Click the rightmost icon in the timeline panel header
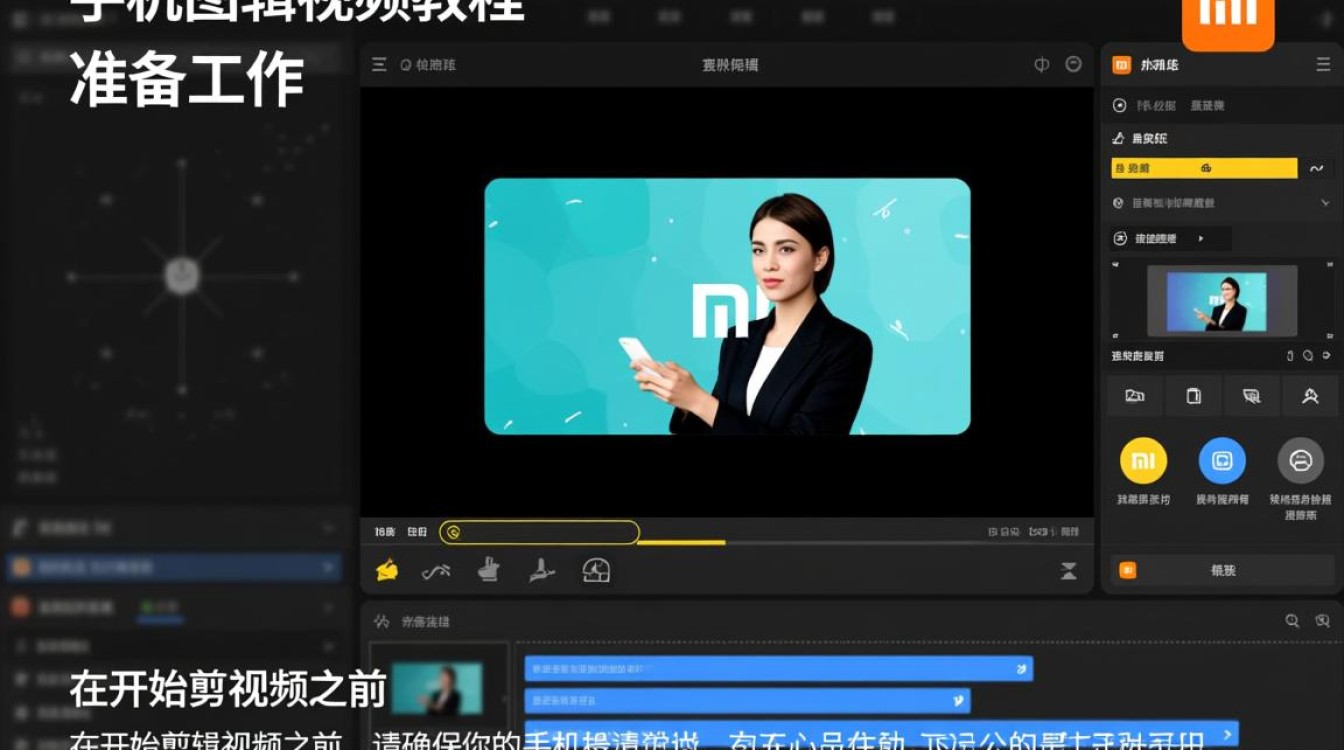Image resolution: width=1344 pixels, height=750 pixels. pos(1323,621)
